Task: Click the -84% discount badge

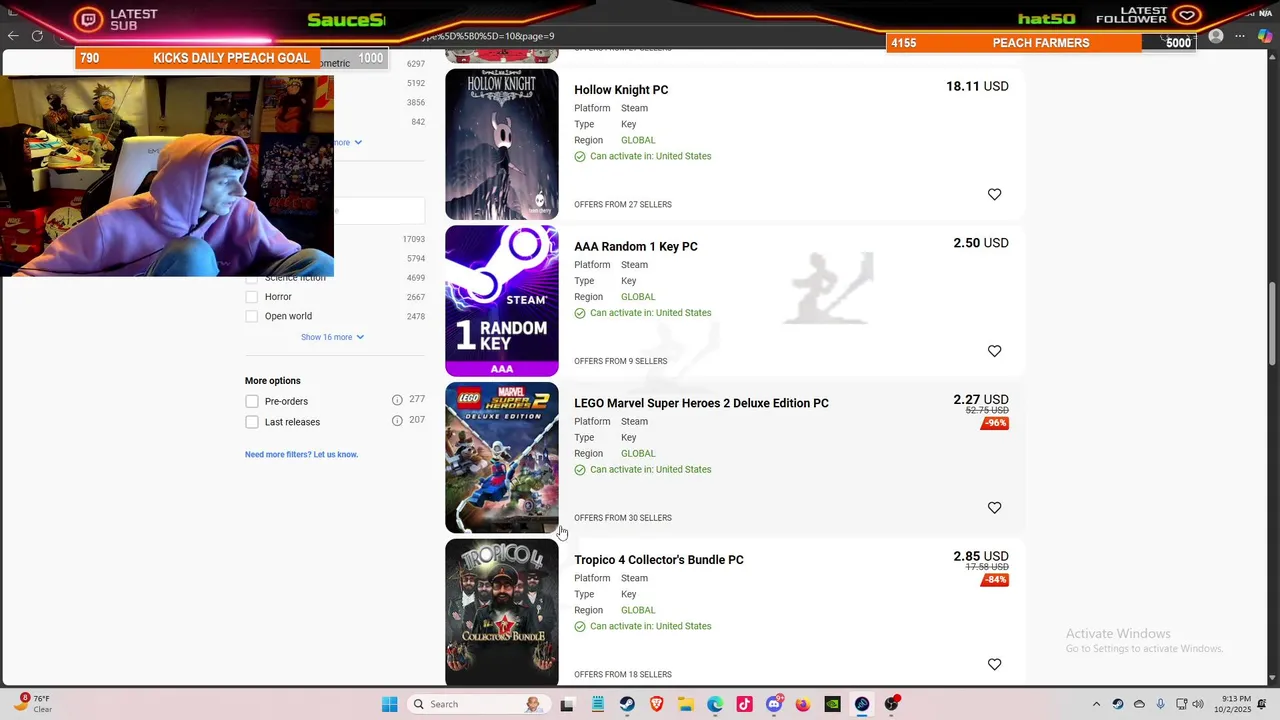Action: click(x=996, y=580)
